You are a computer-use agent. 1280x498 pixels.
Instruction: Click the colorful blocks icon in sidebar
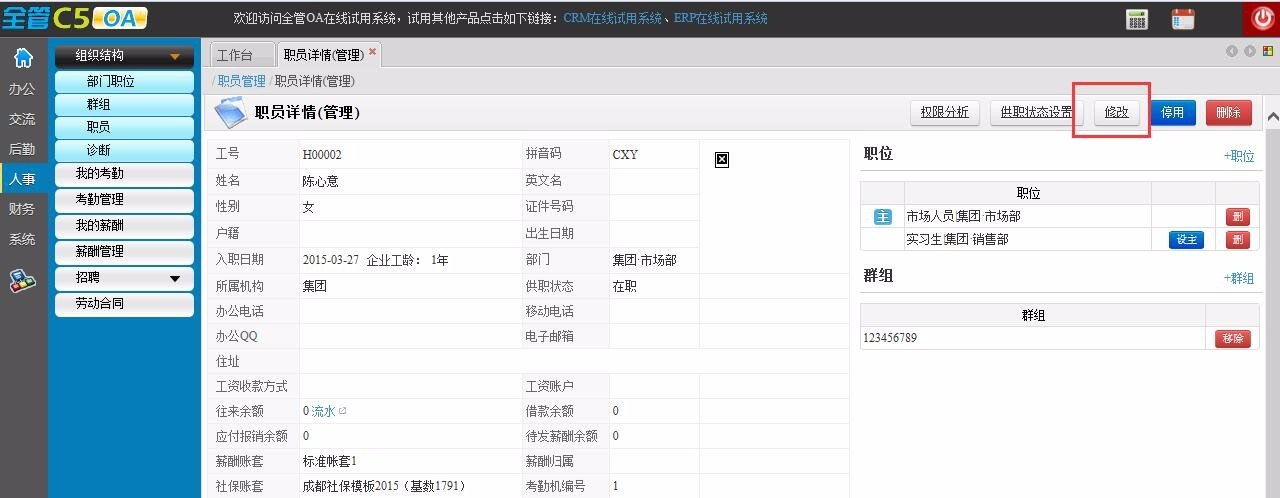click(x=22, y=282)
